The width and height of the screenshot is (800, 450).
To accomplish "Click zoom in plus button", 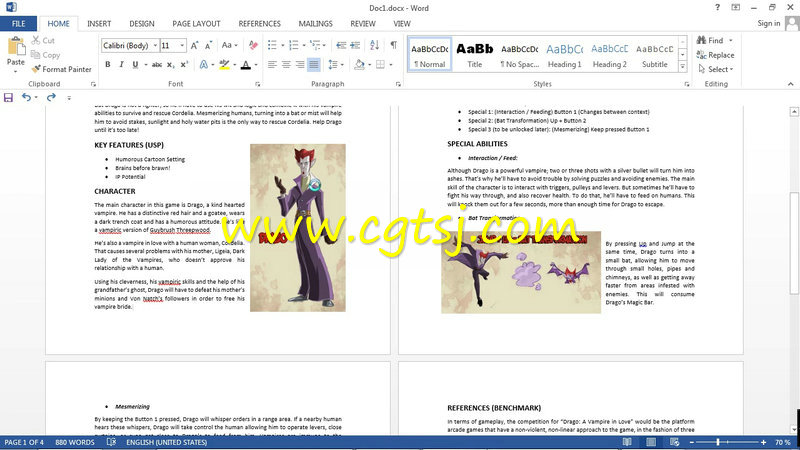I will 763,442.
